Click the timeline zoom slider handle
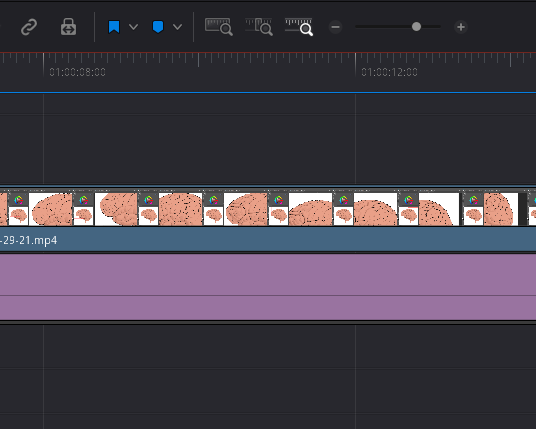The image size is (536, 429). pos(416,27)
